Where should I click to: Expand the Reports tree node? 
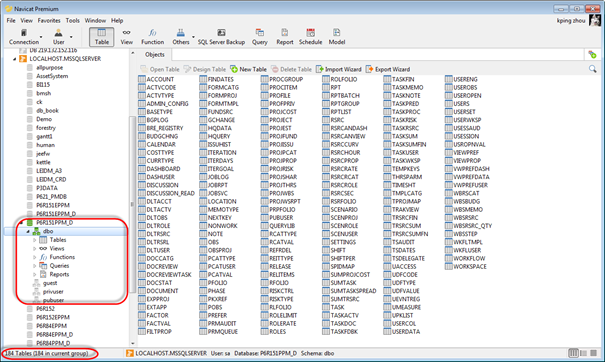[x=34, y=274]
